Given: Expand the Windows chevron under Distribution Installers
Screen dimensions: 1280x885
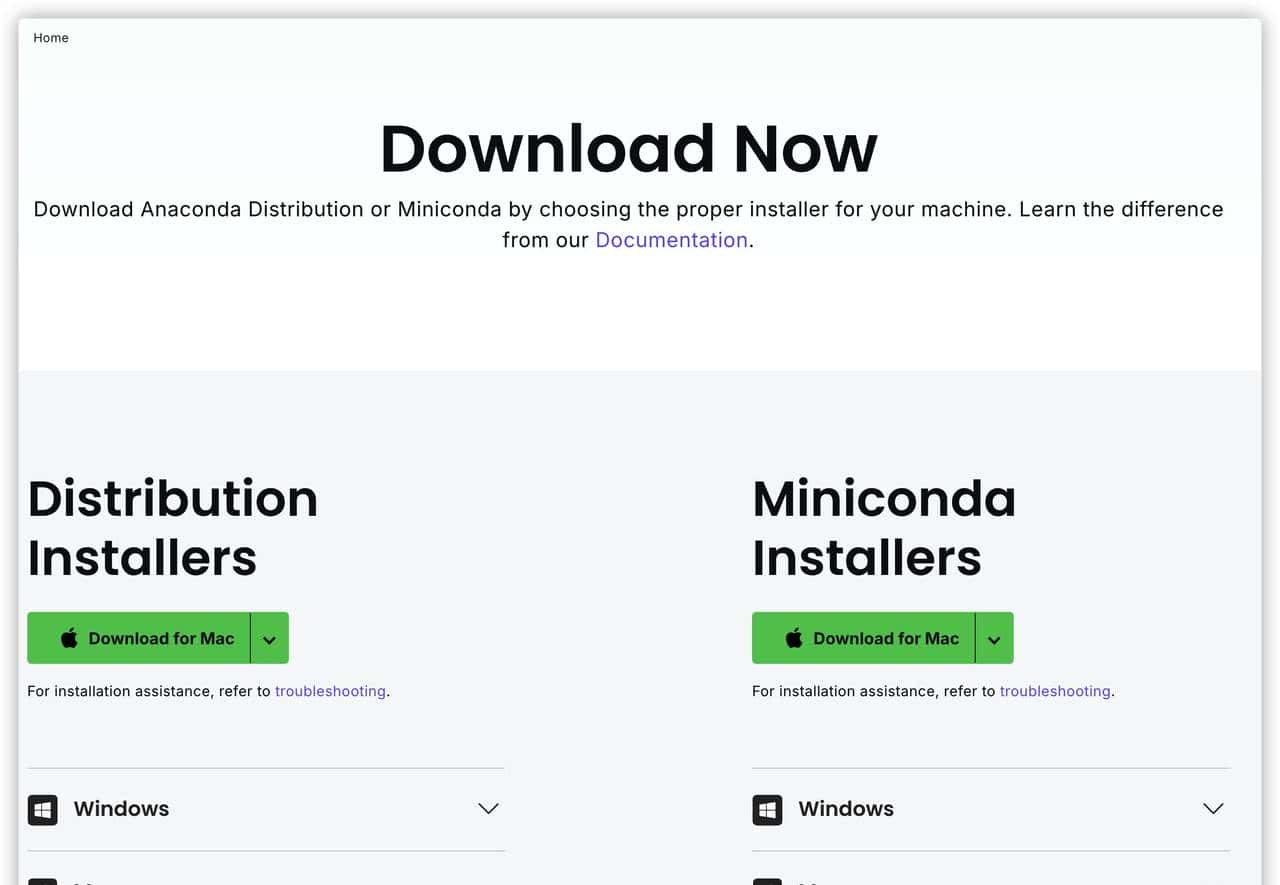Looking at the screenshot, I should (x=488, y=809).
